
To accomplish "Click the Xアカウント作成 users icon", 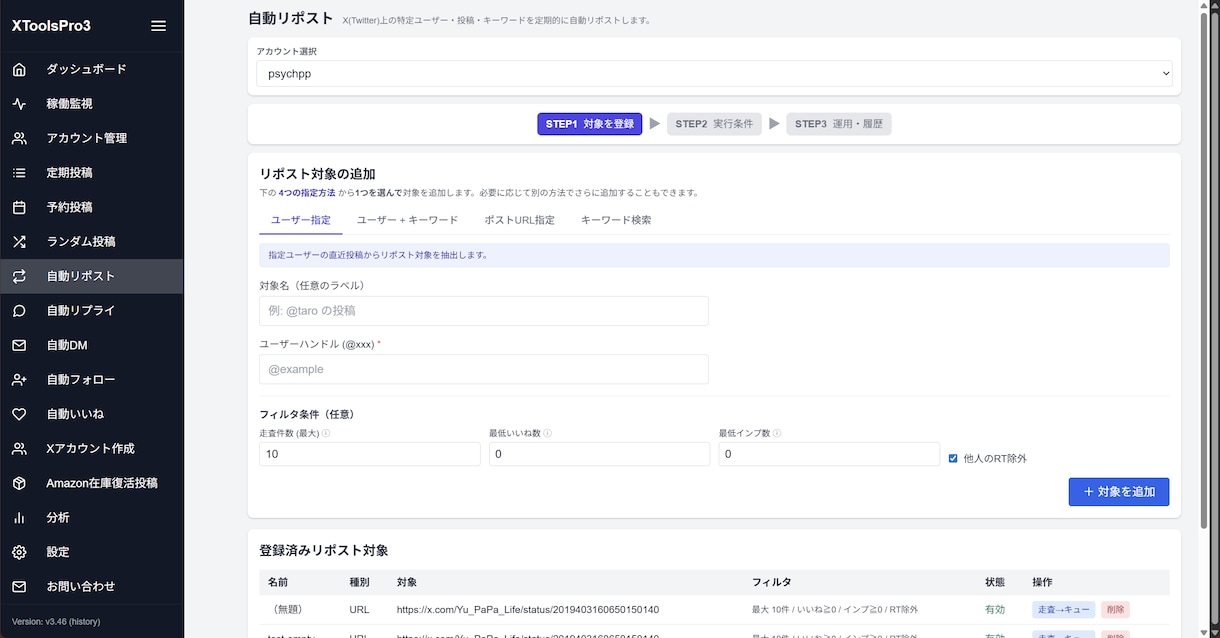I will (x=19, y=449).
